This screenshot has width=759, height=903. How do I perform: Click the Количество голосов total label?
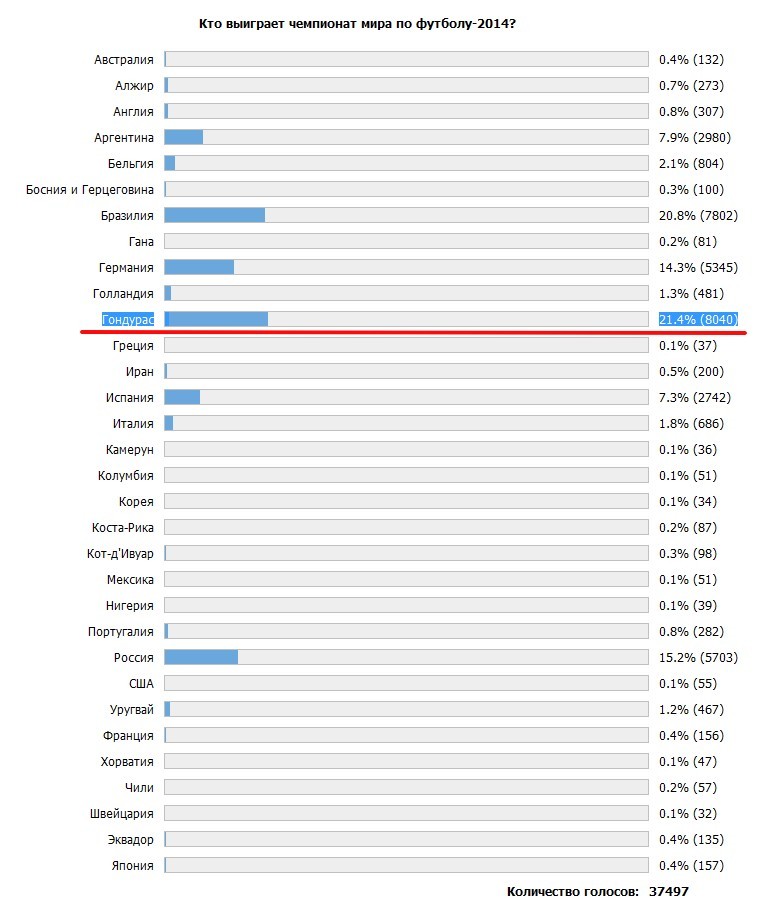tap(571, 891)
